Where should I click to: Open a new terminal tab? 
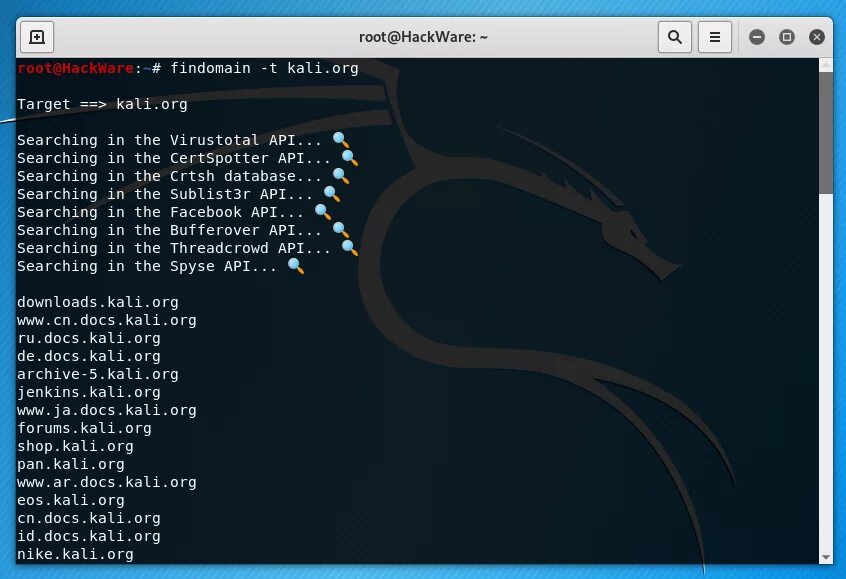point(37,37)
